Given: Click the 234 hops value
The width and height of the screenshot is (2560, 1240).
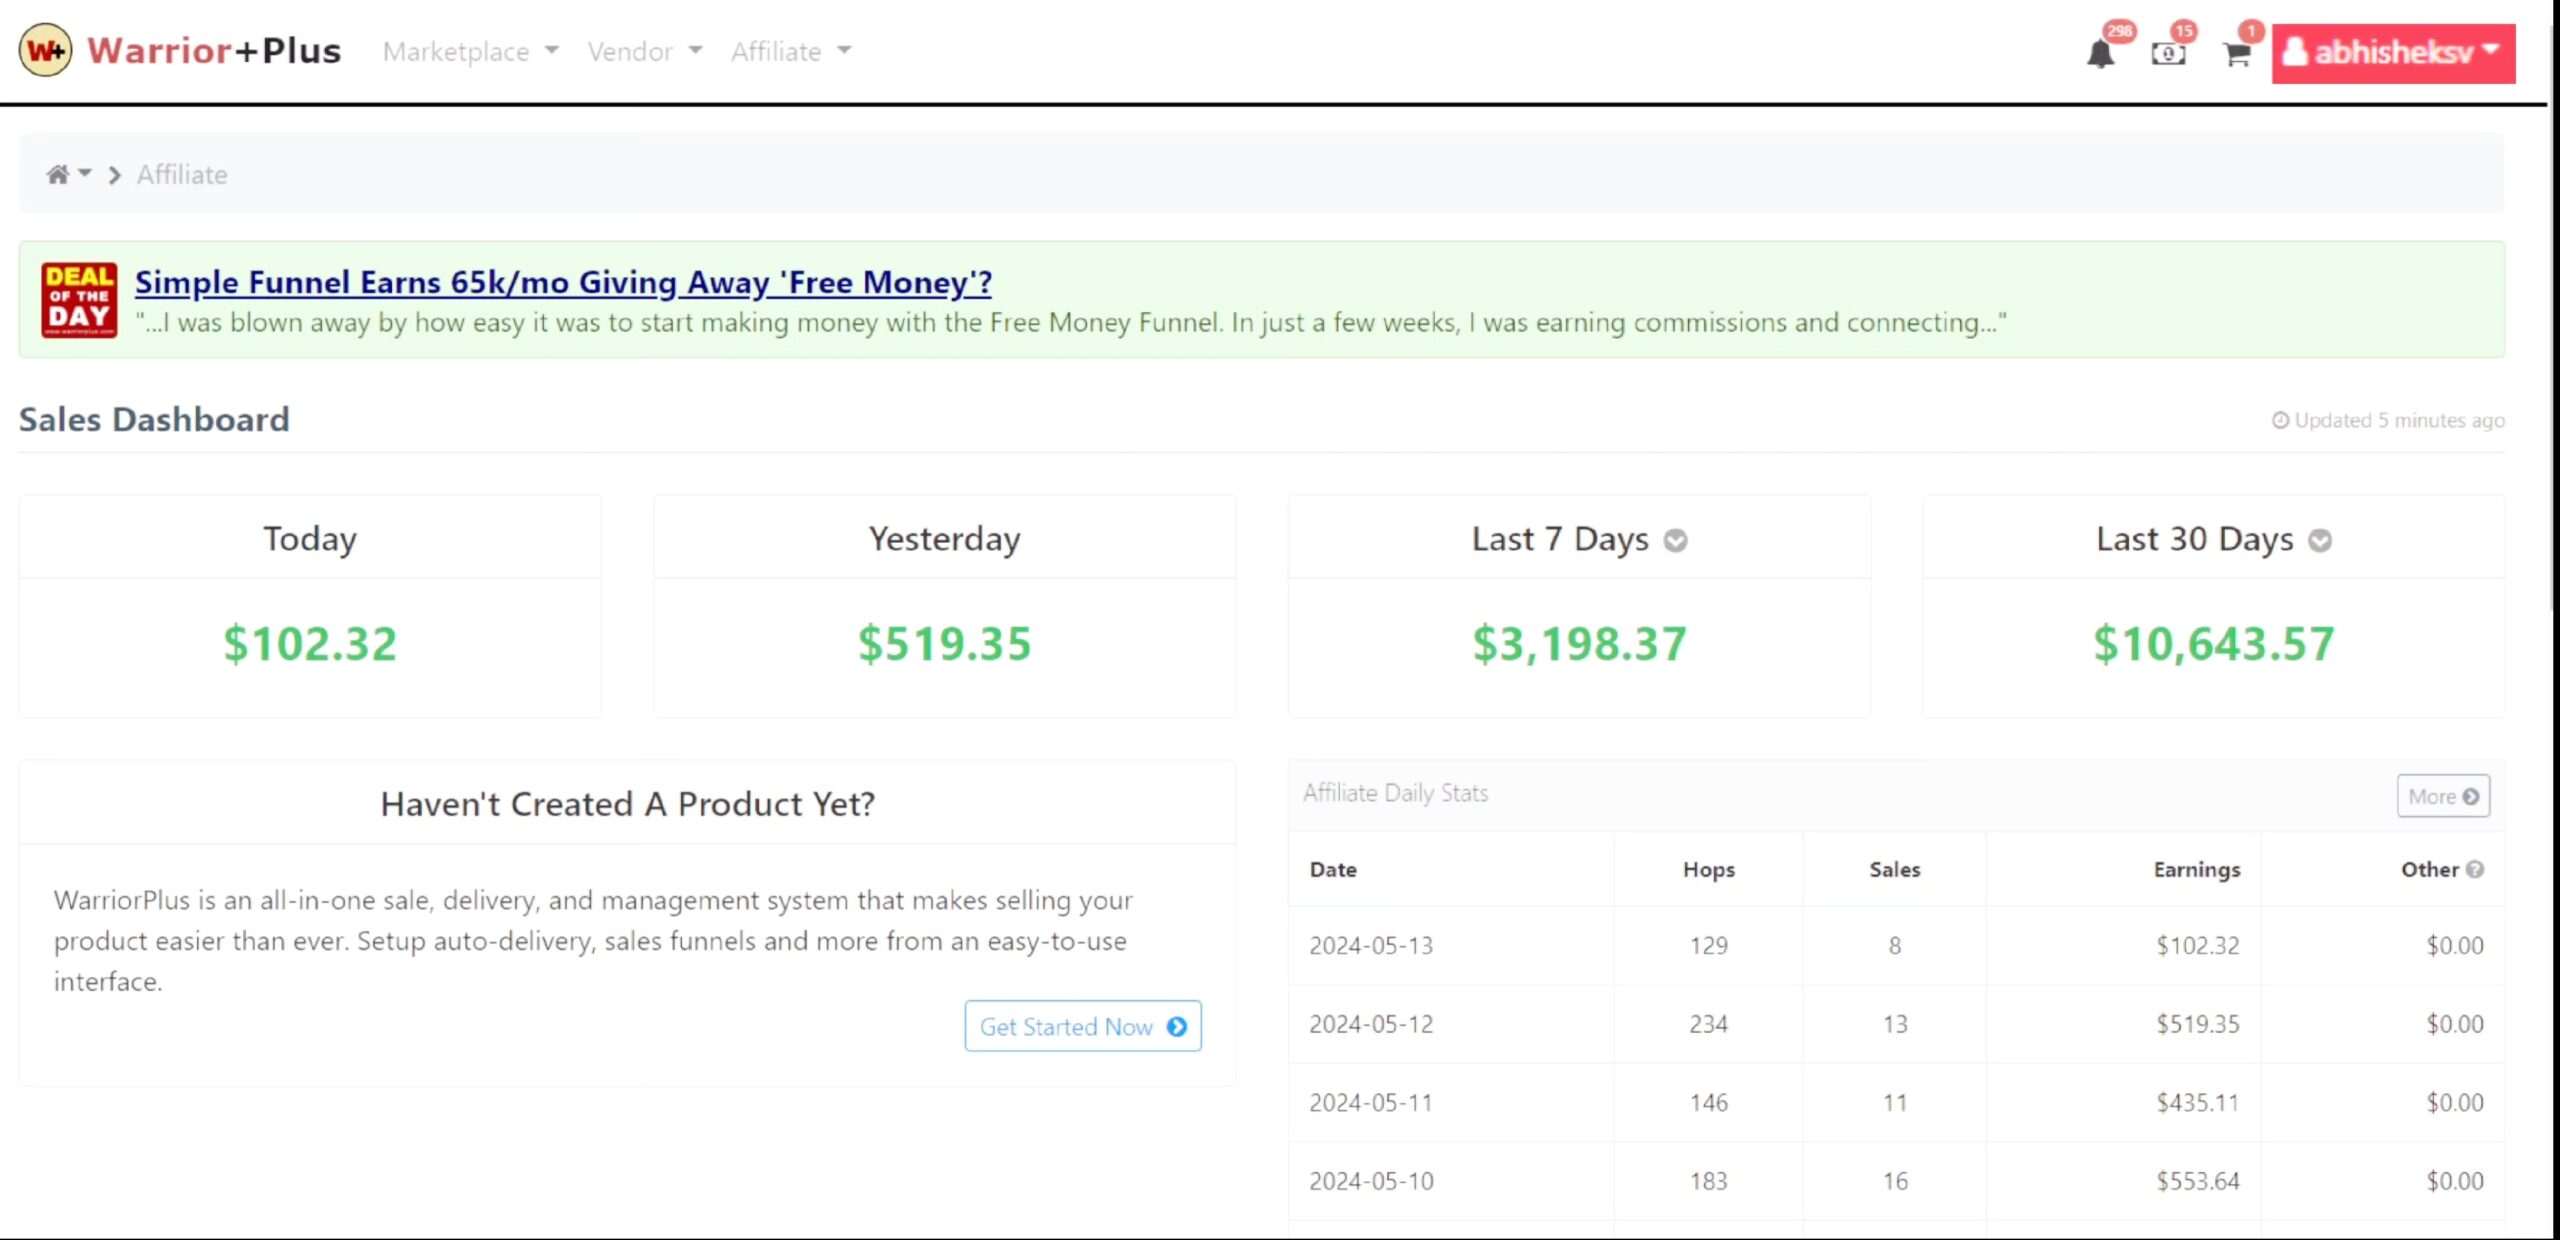Looking at the screenshot, I should [1709, 1024].
